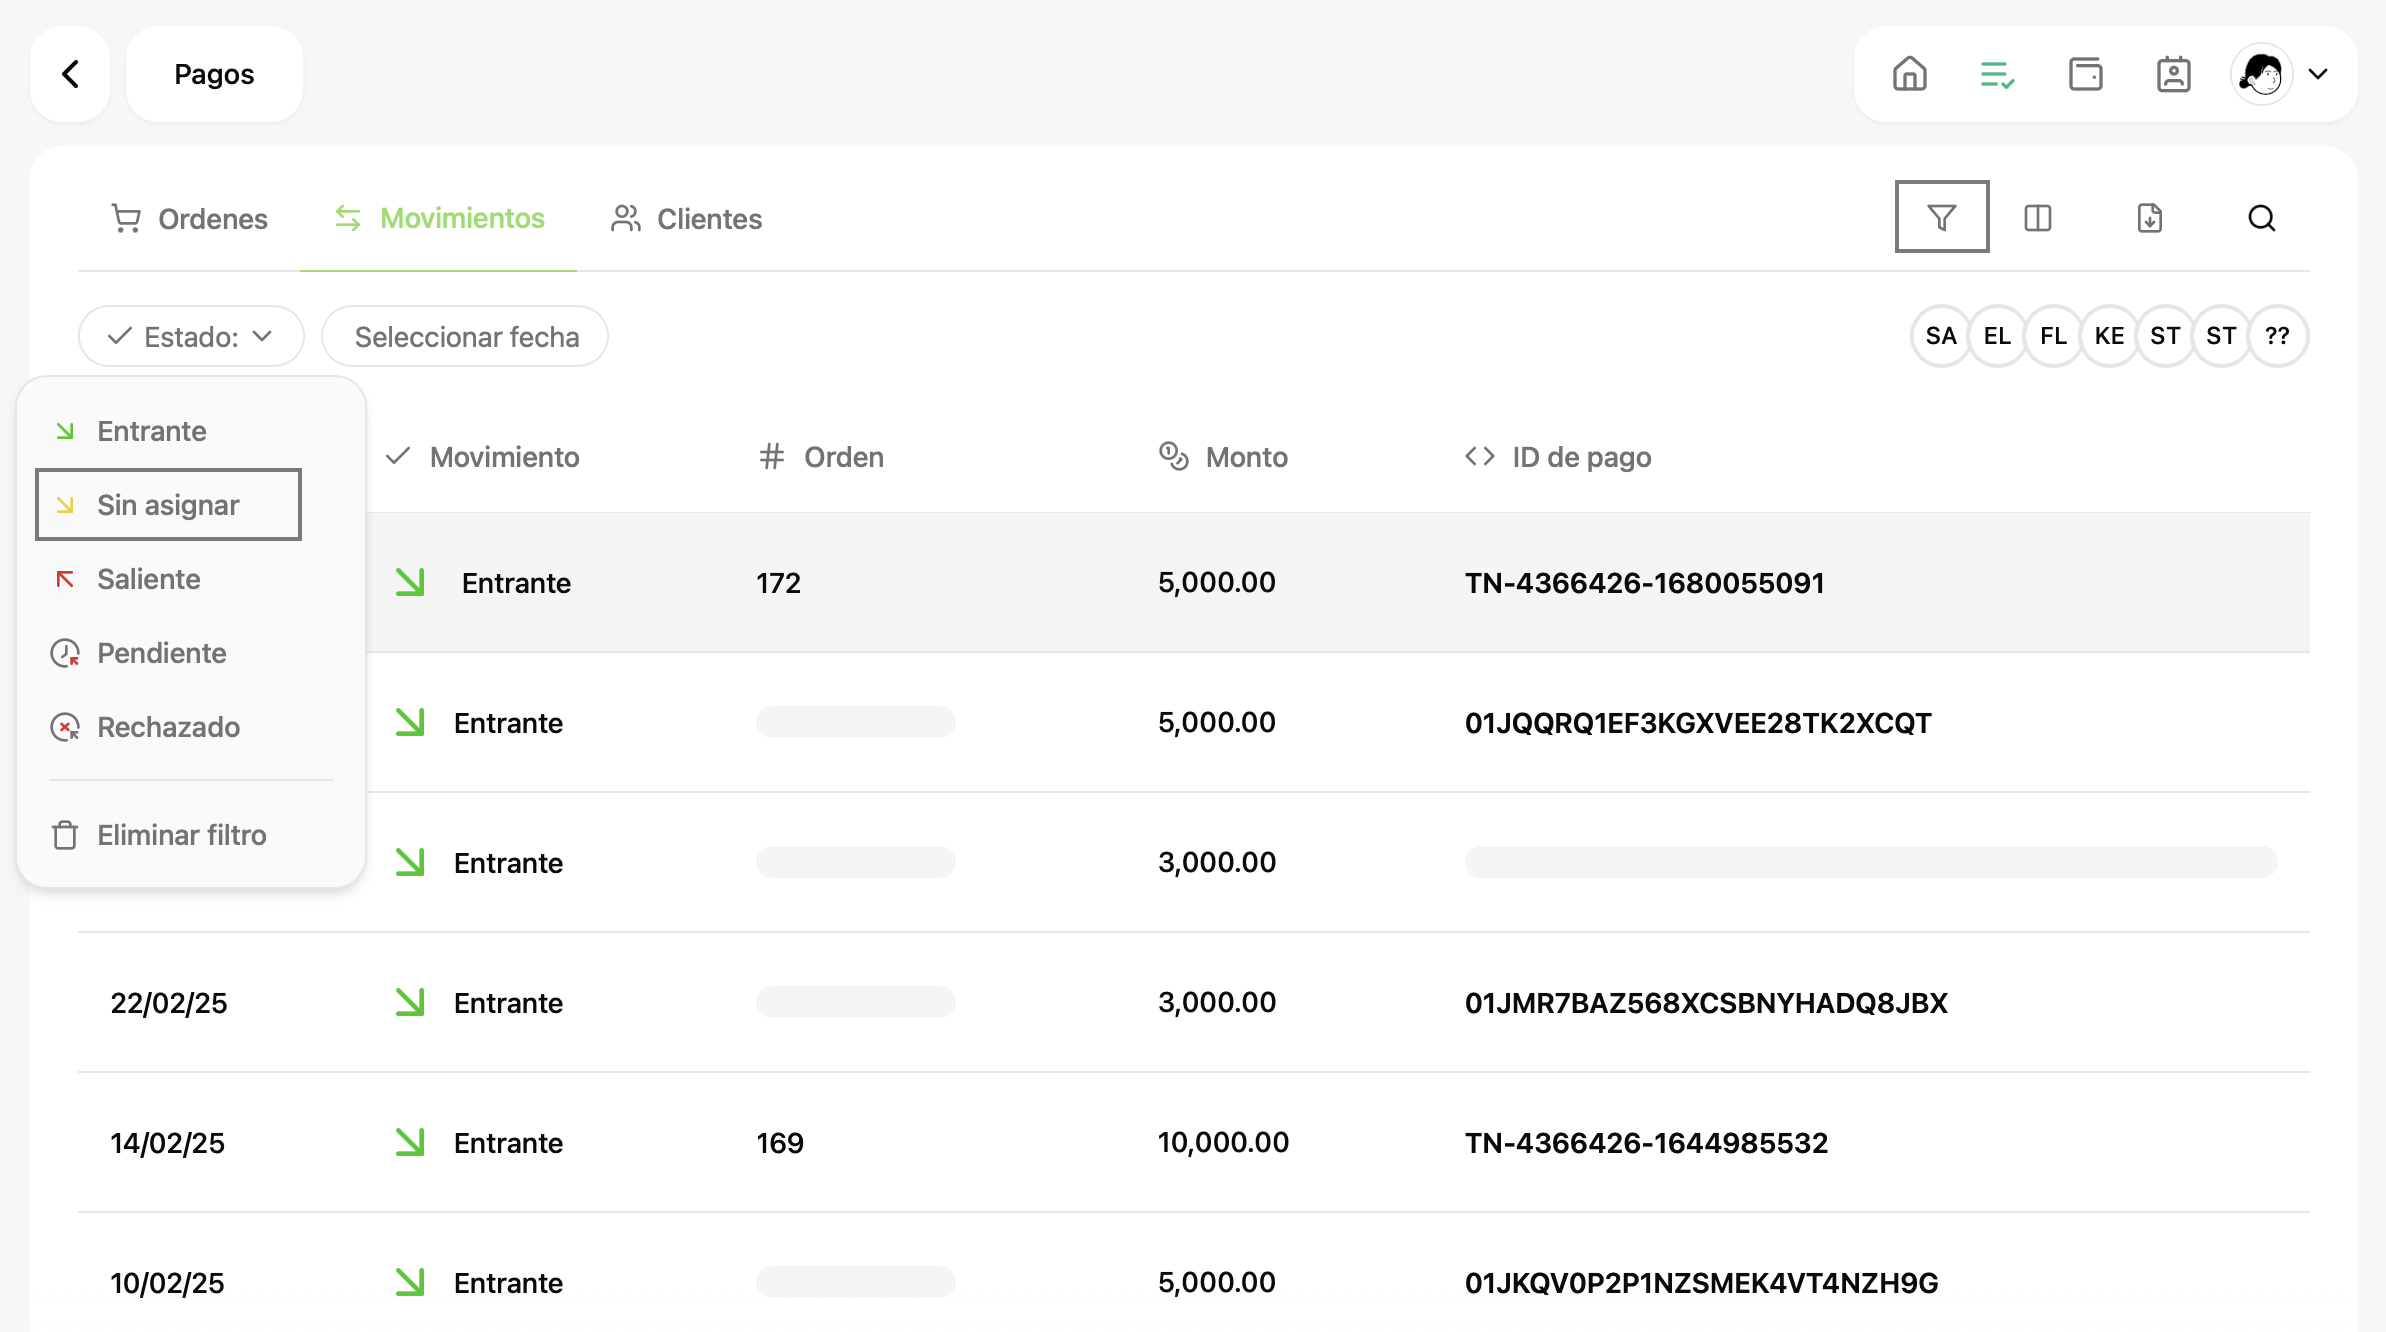Open the contact badge icon
This screenshot has width=2386, height=1332.
tap(2173, 74)
